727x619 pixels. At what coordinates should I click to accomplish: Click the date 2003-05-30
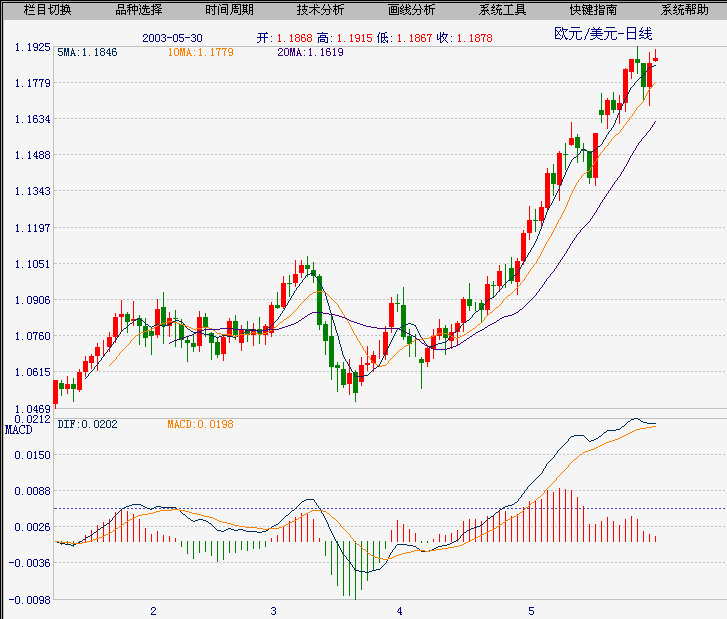click(172, 38)
